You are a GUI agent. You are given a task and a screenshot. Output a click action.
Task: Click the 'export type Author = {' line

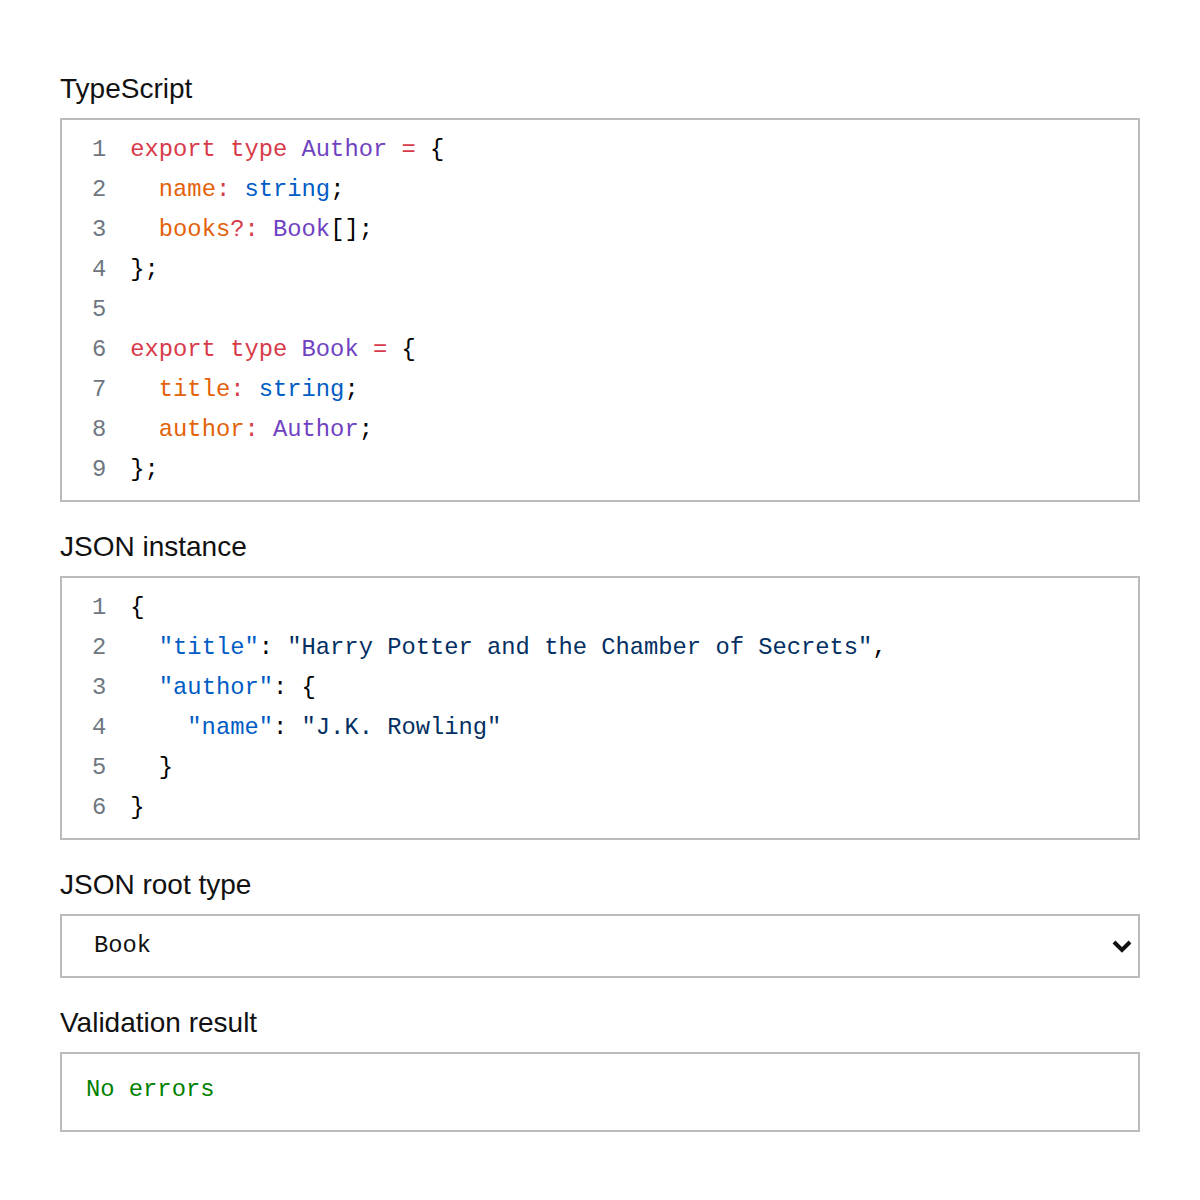click(287, 149)
